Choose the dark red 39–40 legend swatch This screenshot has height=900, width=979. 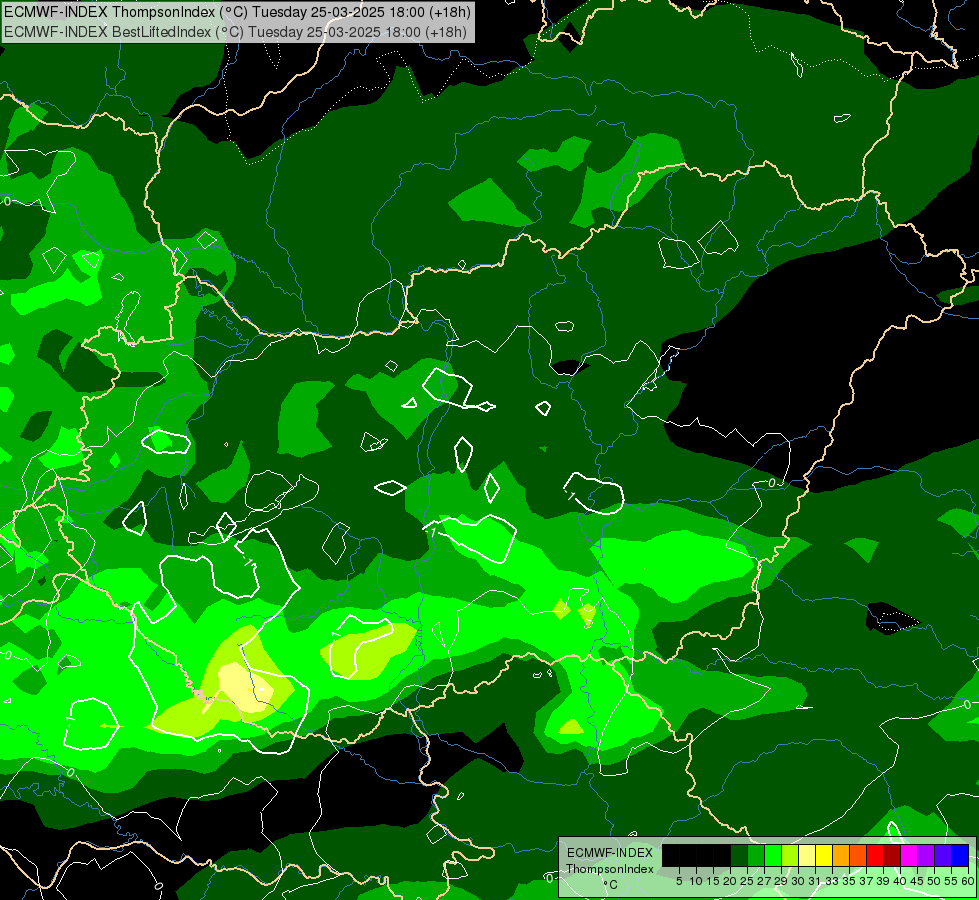tap(892, 855)
